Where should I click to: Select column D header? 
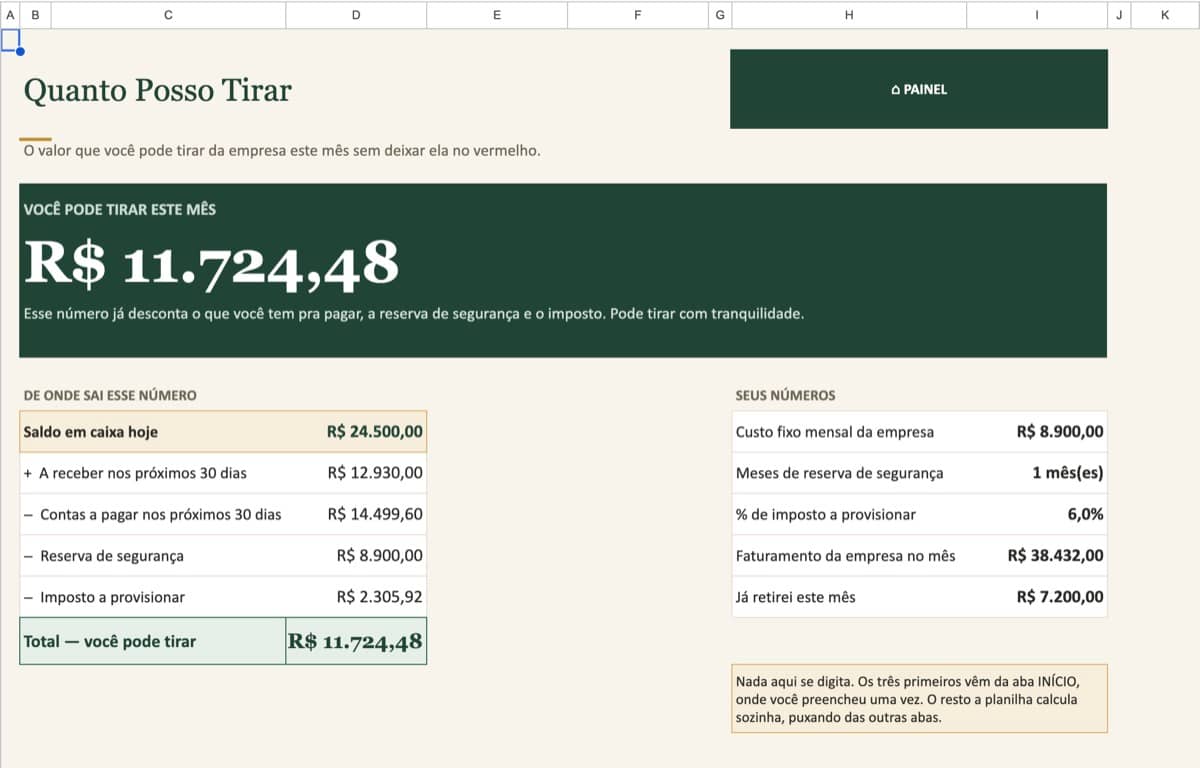coord(356,15)
